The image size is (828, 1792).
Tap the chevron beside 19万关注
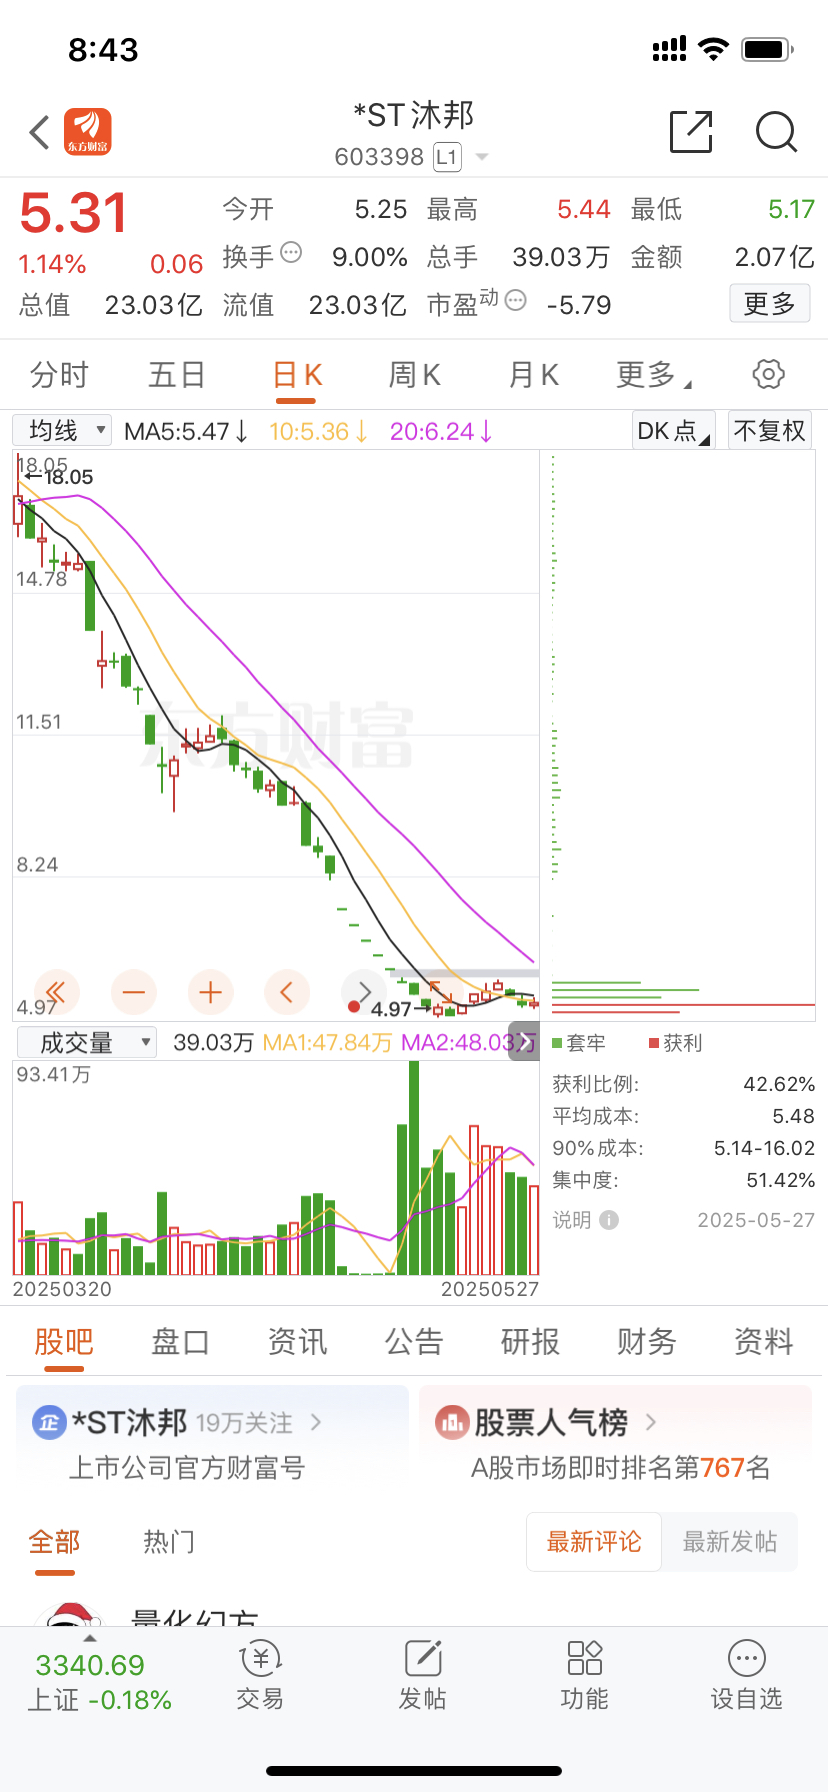click(x=316, y=1422)
